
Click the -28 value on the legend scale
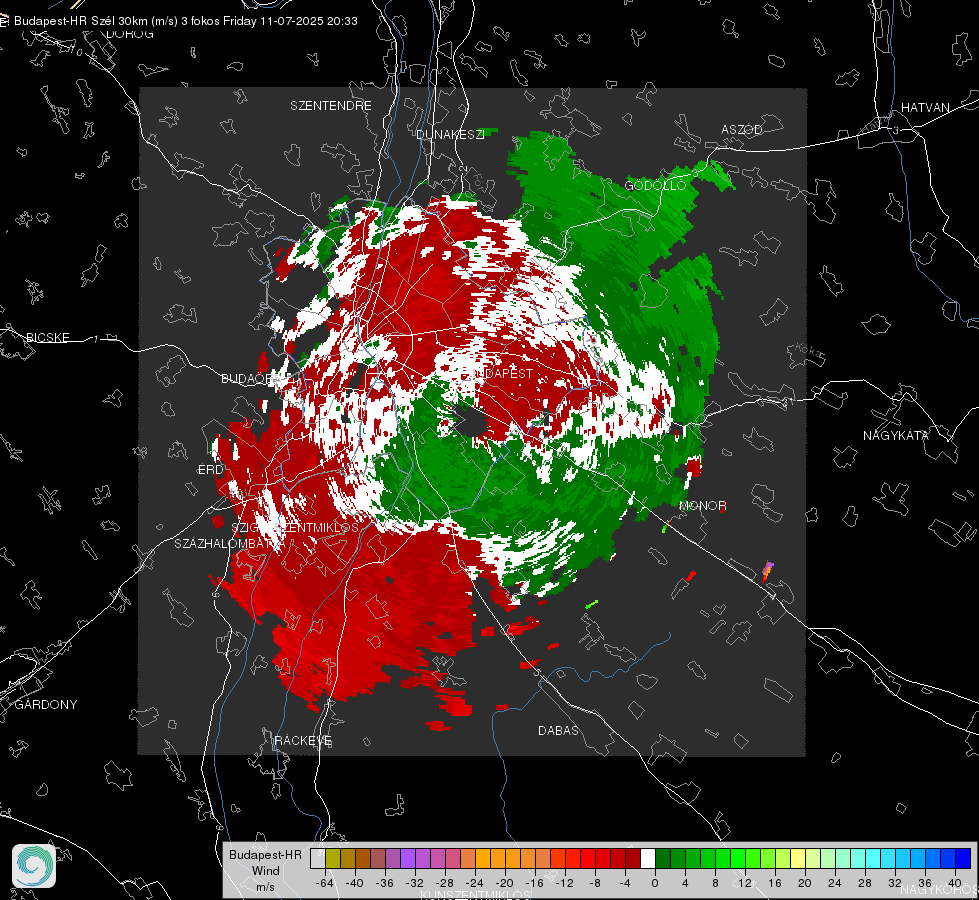(x=445, y=883)
